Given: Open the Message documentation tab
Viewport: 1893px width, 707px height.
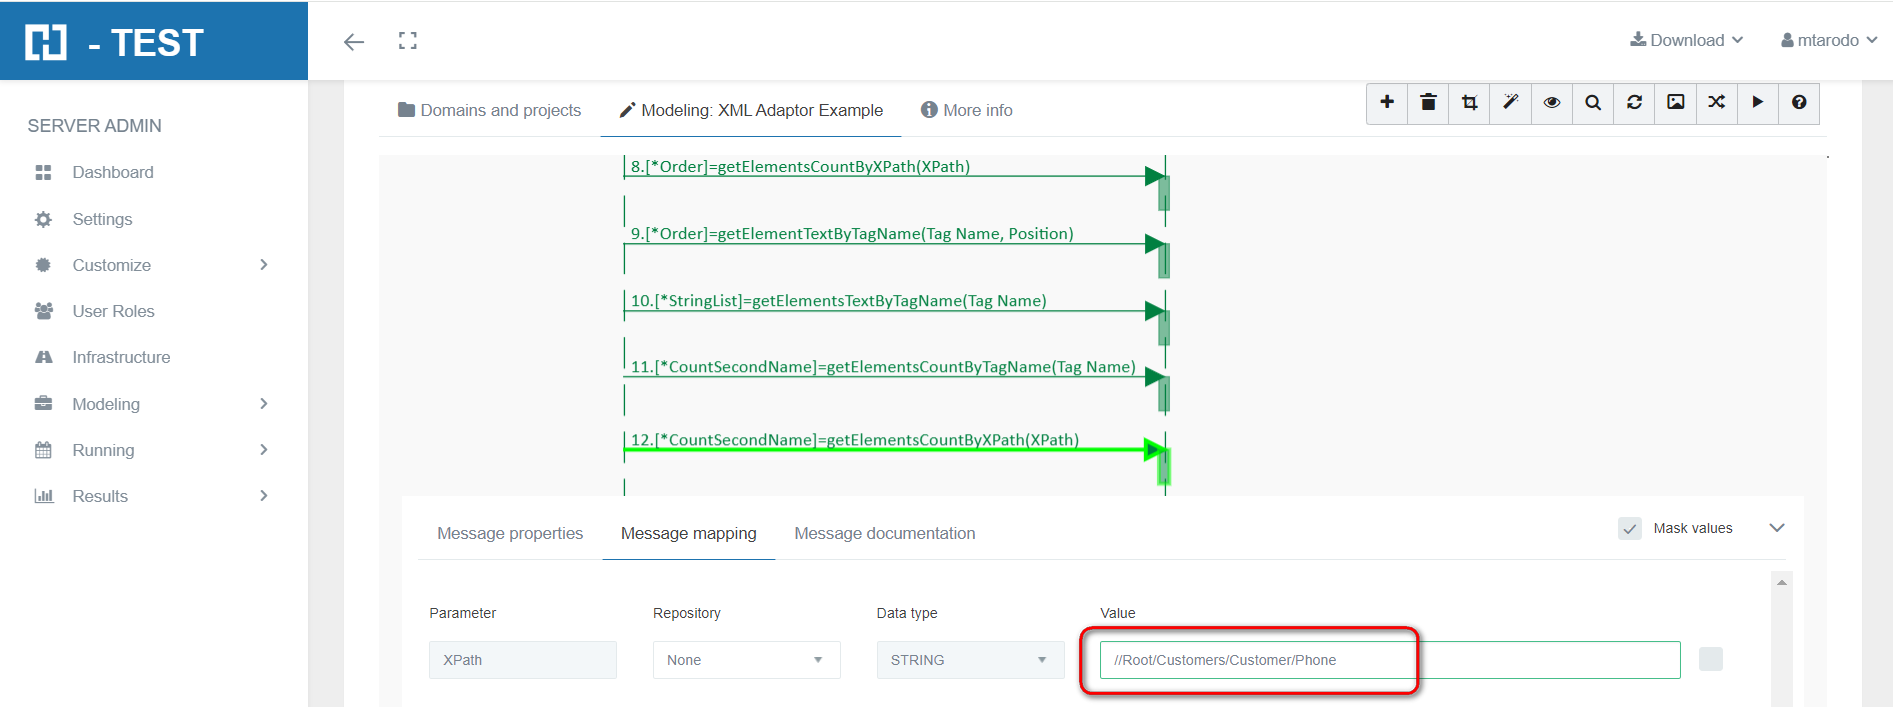Looking at the screenshot, I should [884, 534].
